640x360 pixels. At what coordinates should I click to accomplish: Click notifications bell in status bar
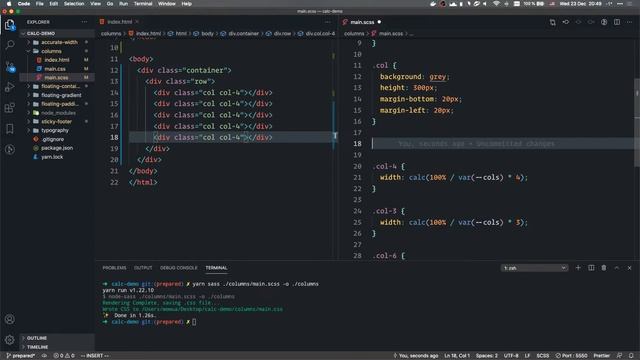[x=631, y=356]
